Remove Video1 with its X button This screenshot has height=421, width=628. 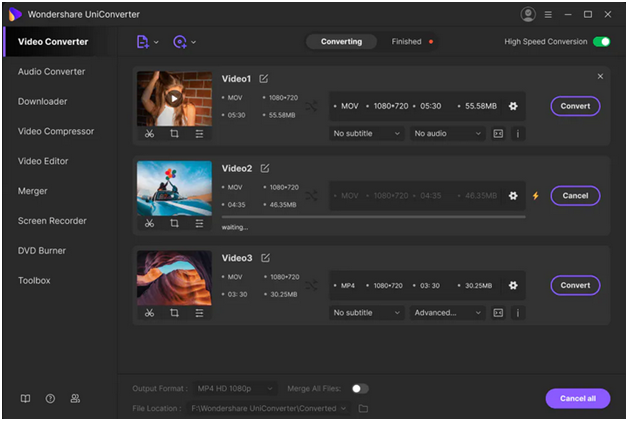click(600, 76)
